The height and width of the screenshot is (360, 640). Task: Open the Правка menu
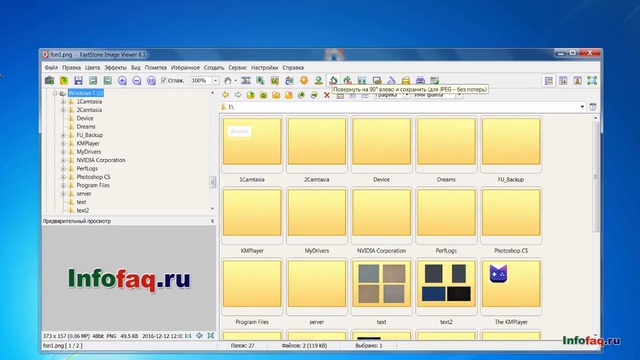point(71,68)
